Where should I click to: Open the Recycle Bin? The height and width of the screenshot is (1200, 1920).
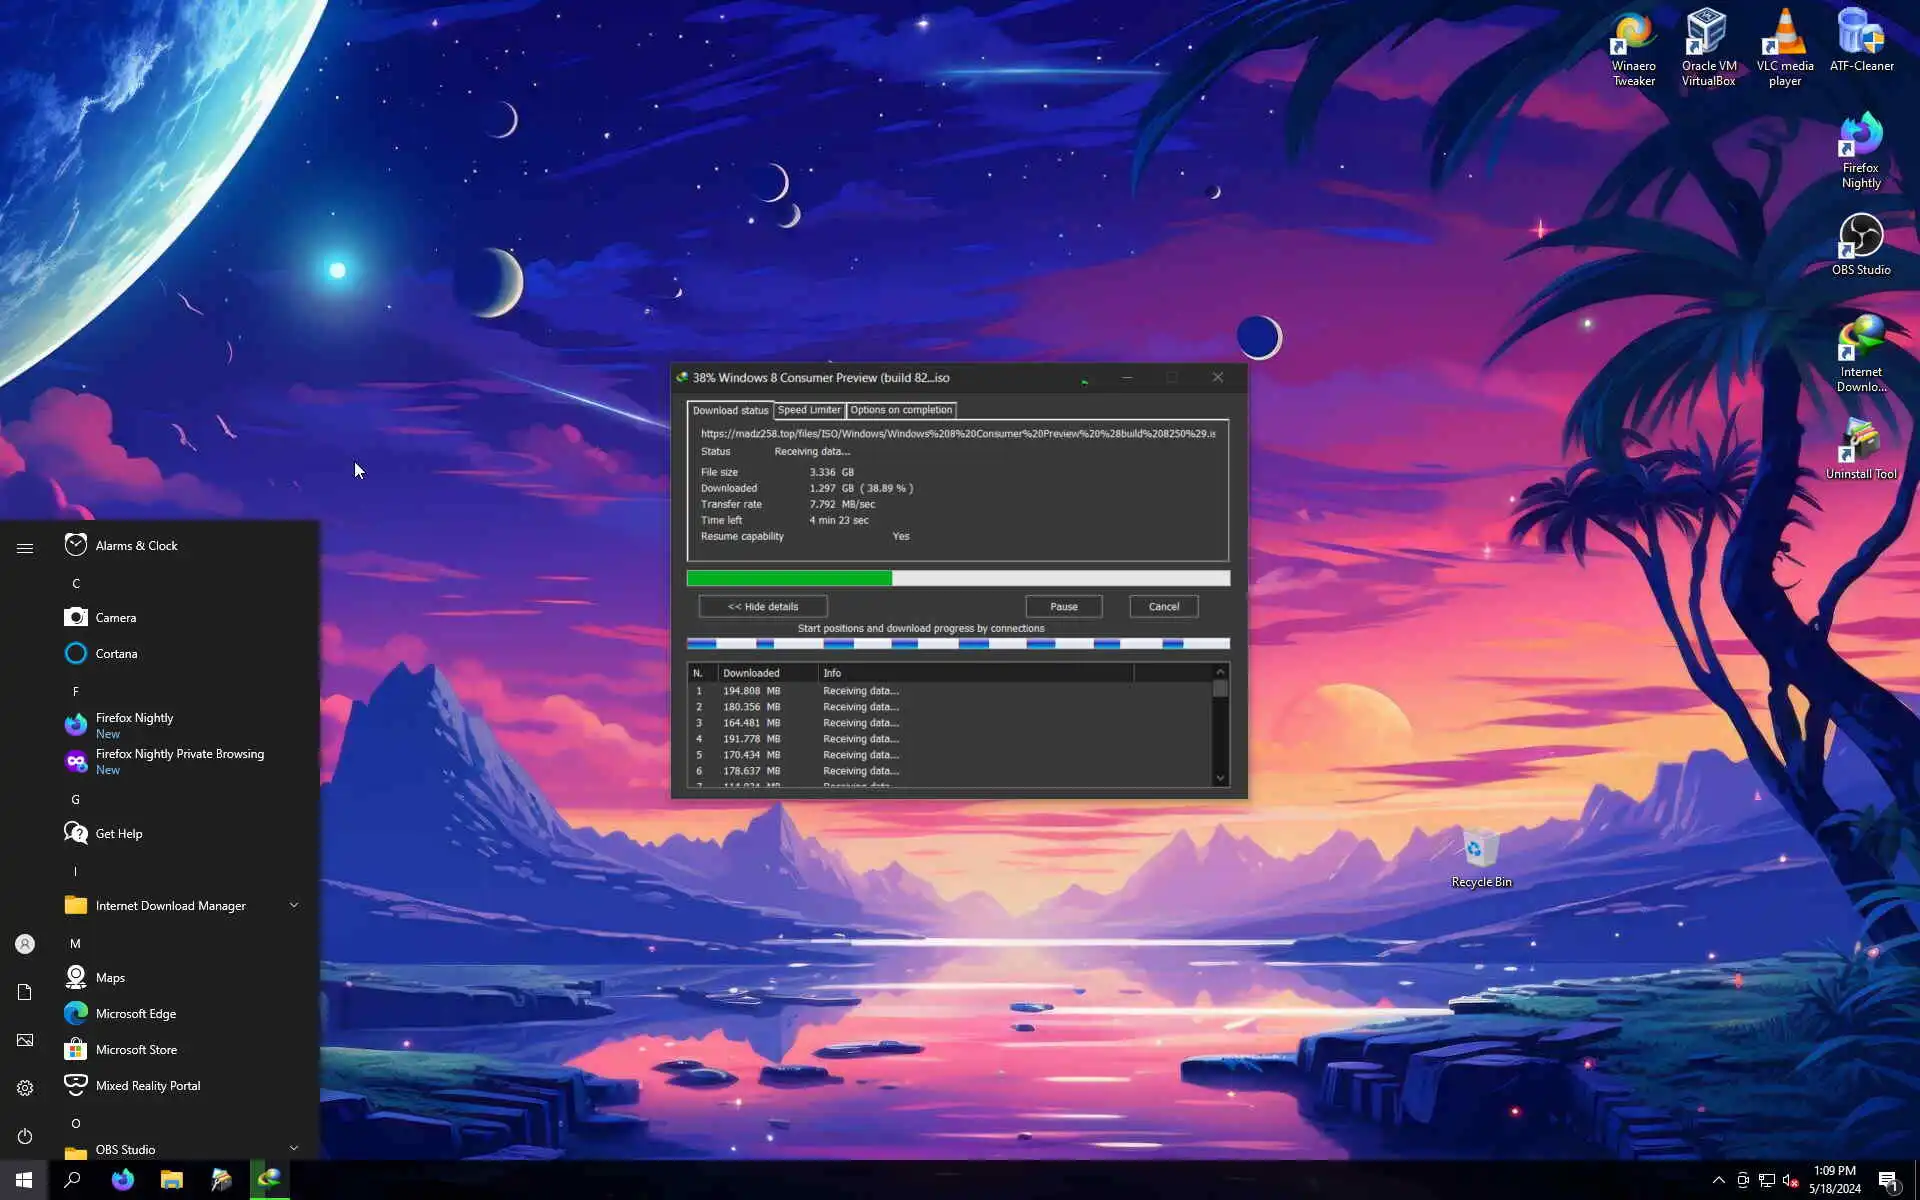1481,857
